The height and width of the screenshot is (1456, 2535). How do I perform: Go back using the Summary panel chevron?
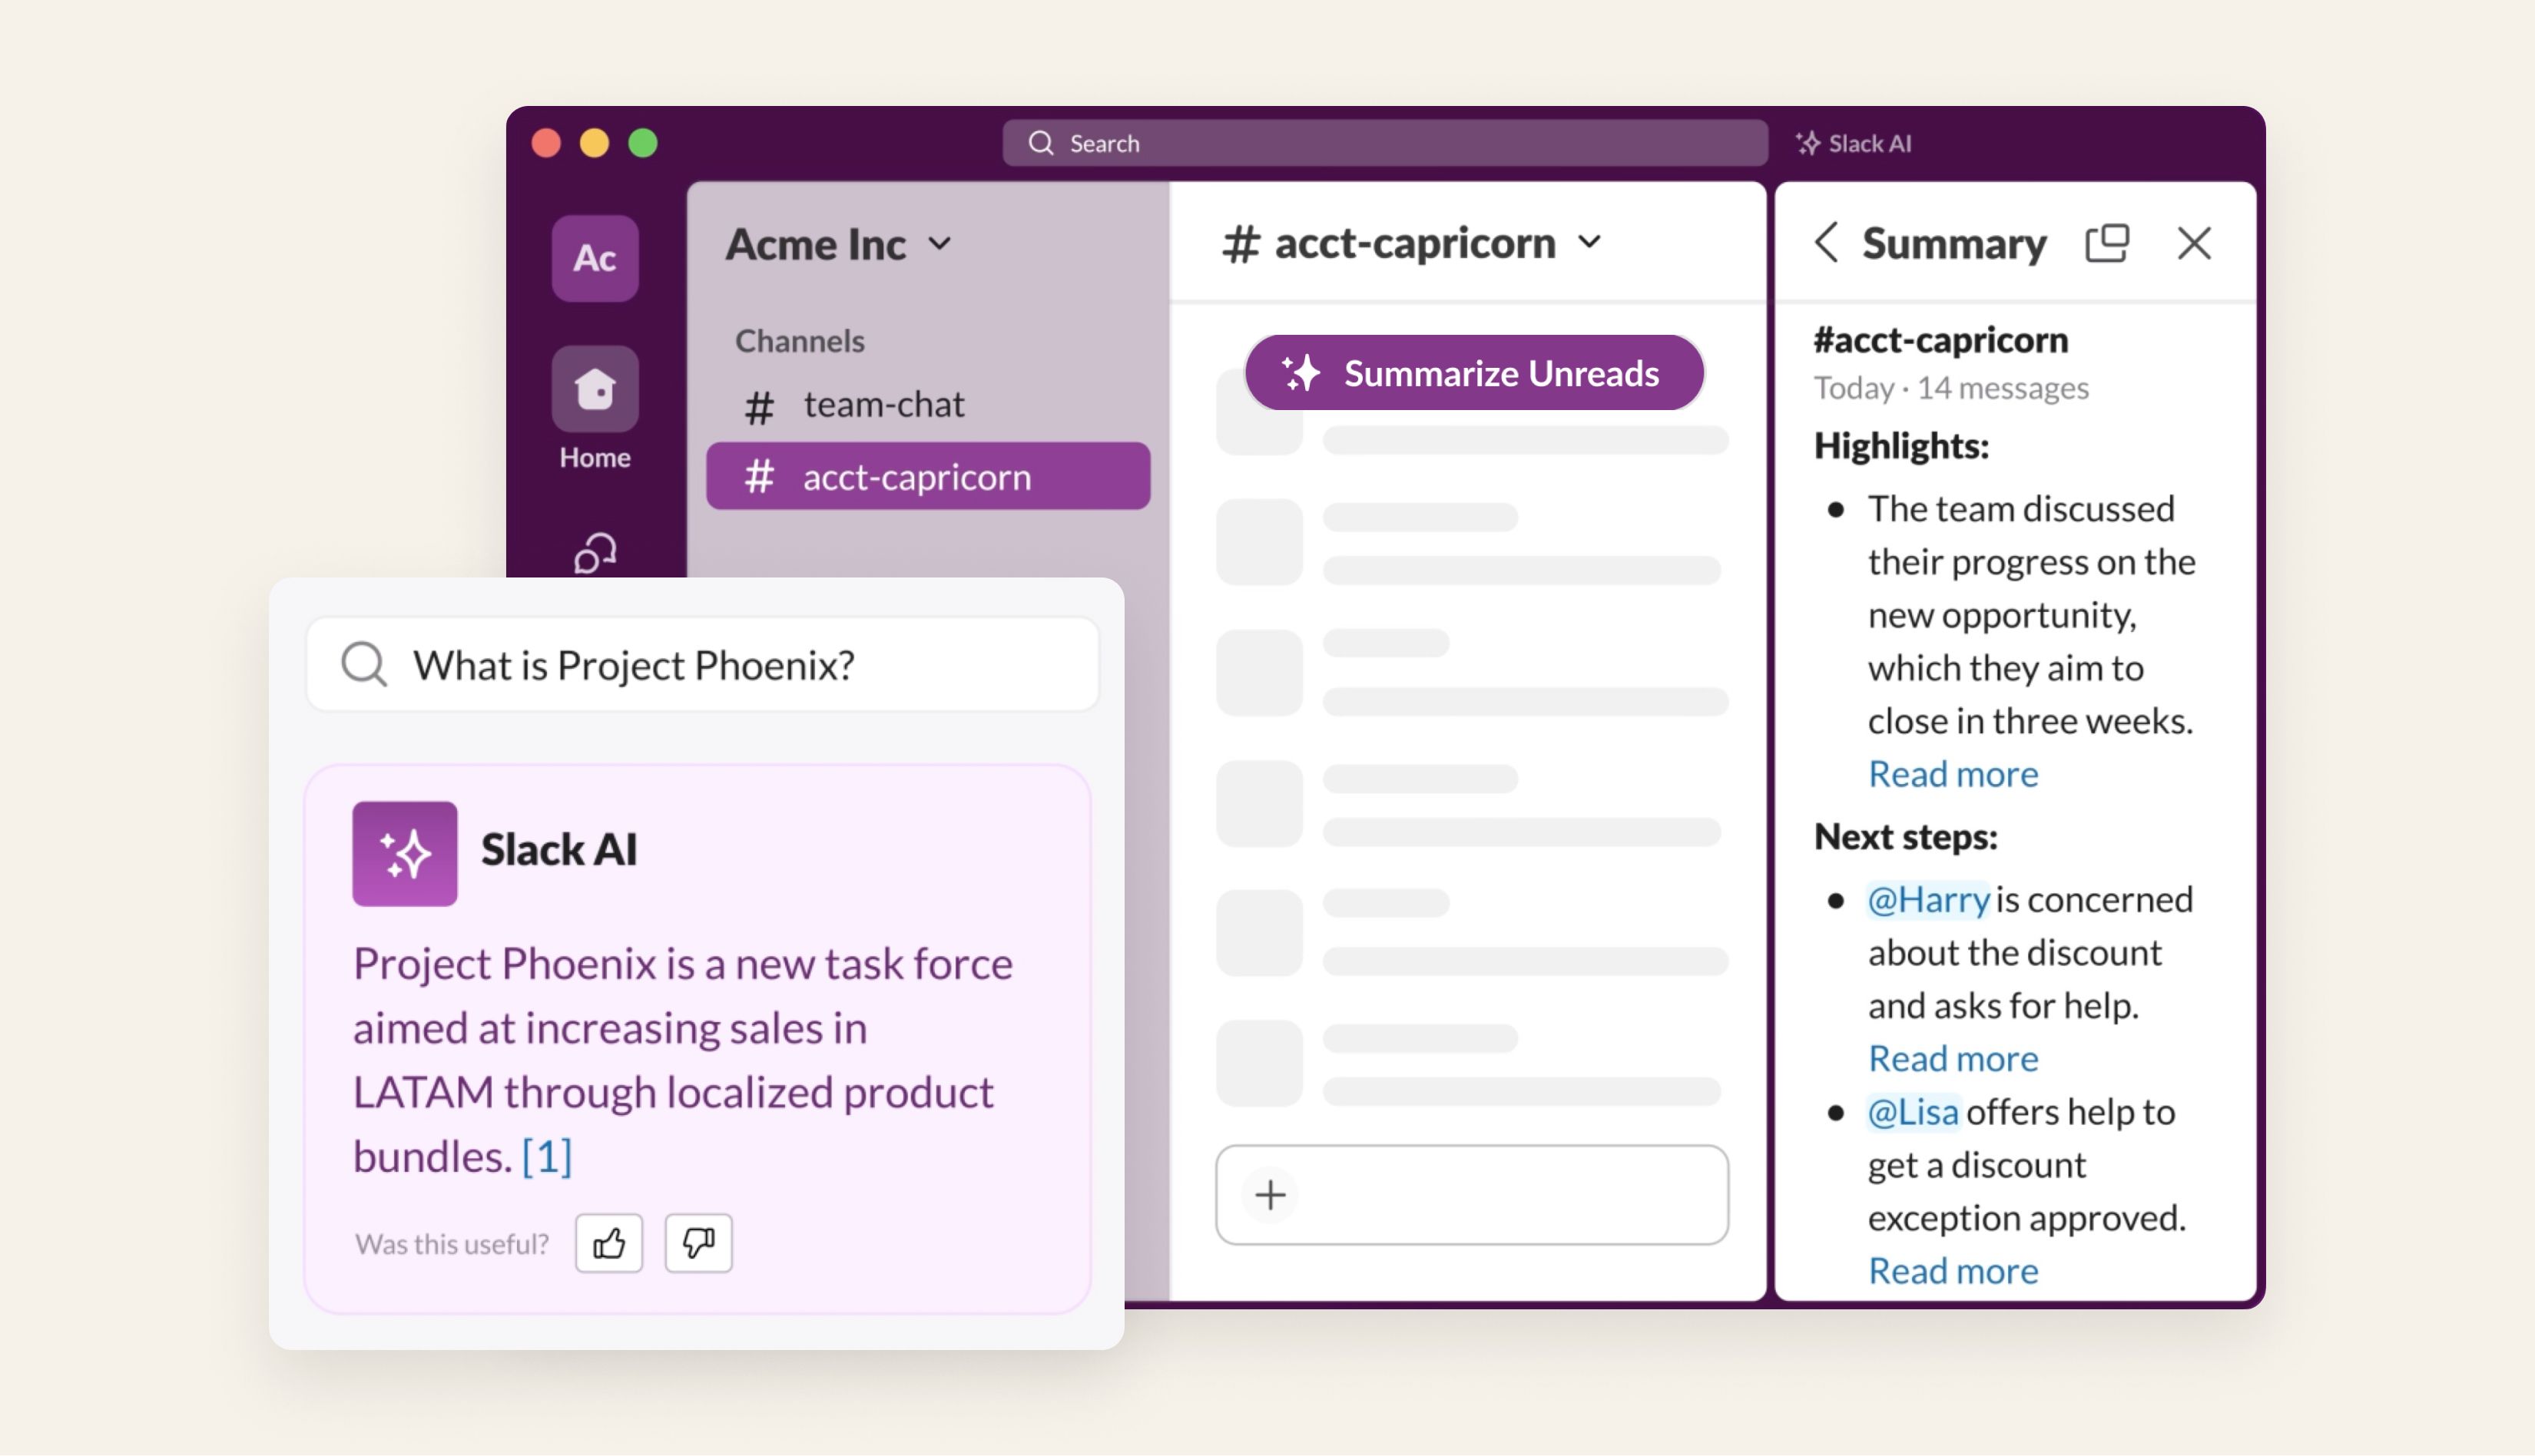tap(1827, 242)
